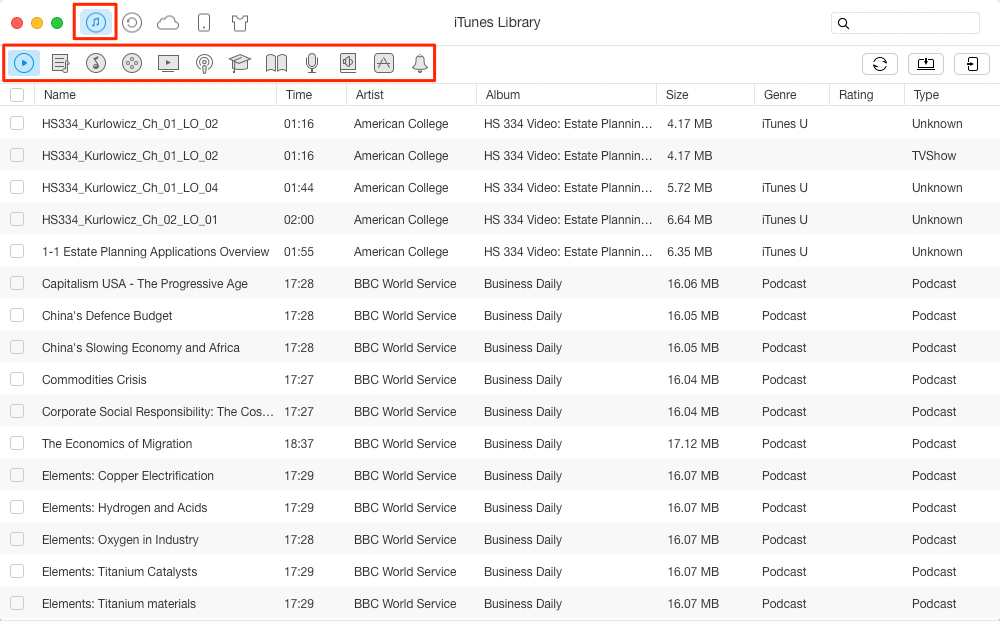This screenshot has height=621, width=1000.
Task: Check China's Slowing Economy and Africa checkbox
Action: [x=17, y=347]
